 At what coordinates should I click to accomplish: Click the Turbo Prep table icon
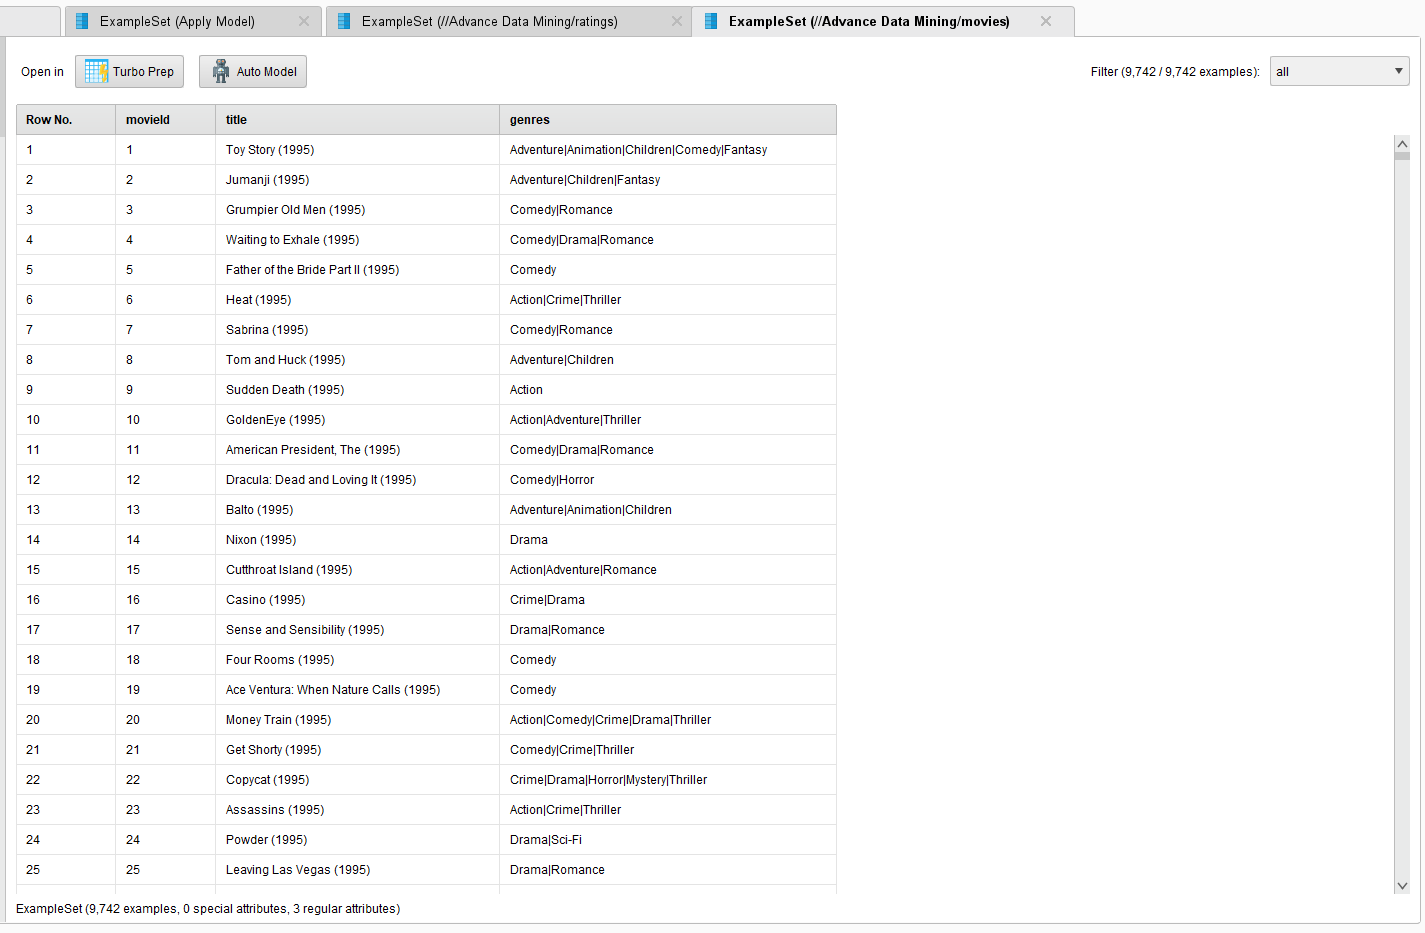[96, 71]
